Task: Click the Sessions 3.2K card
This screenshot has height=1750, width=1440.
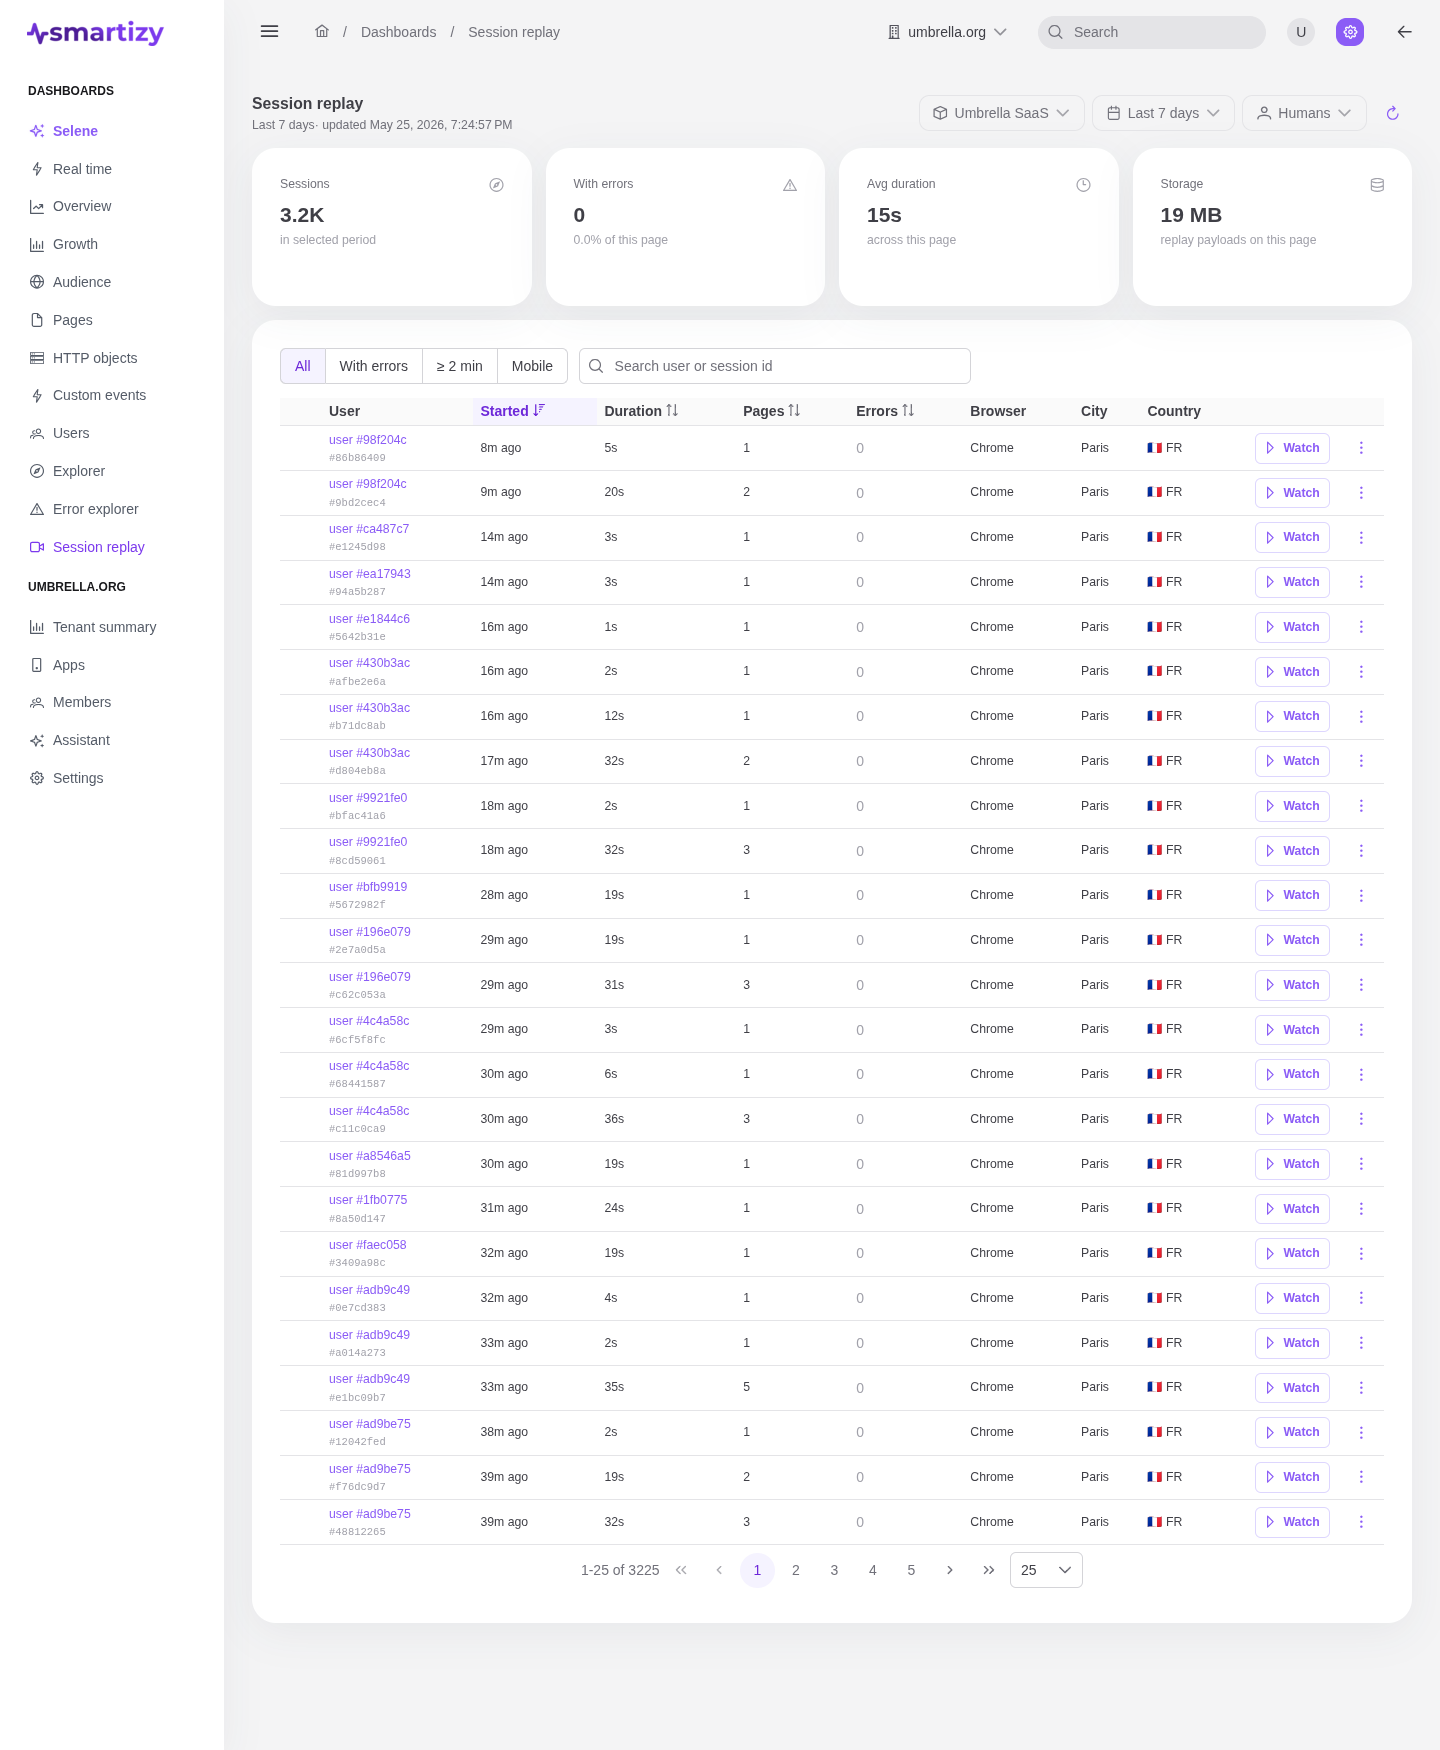Action: click(392, 227)
